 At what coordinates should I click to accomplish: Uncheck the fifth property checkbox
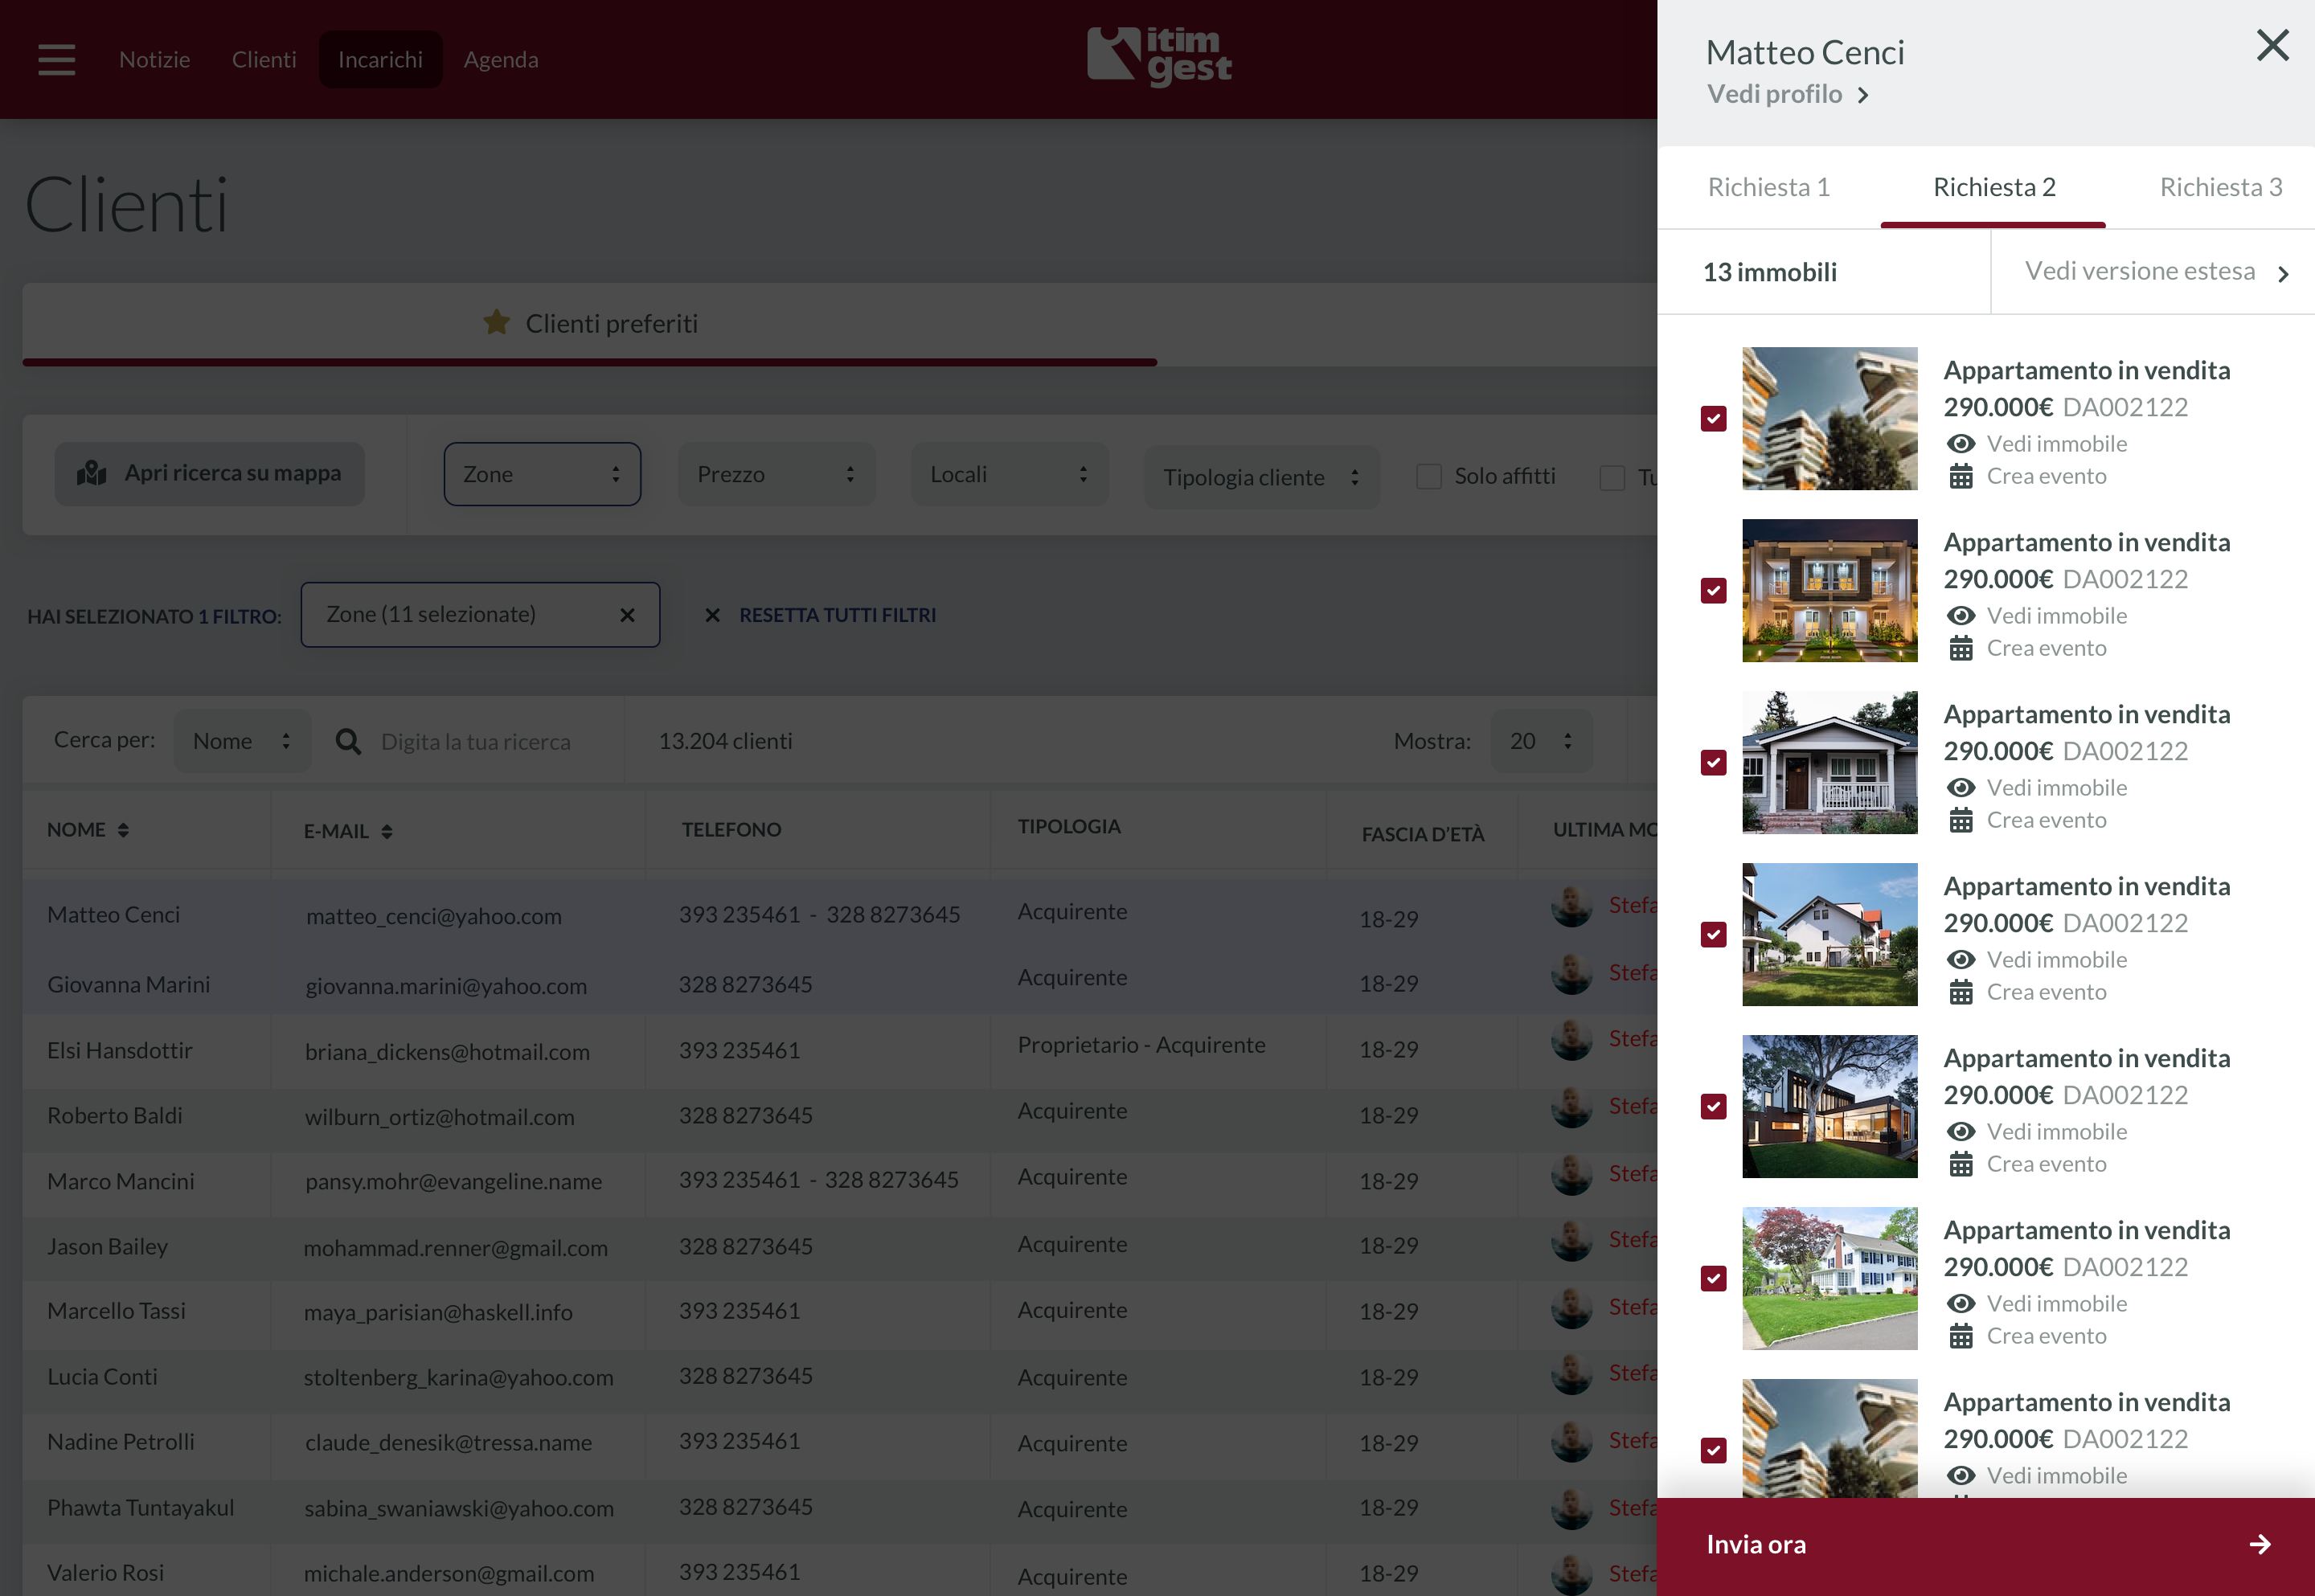click(1713, 1107)
